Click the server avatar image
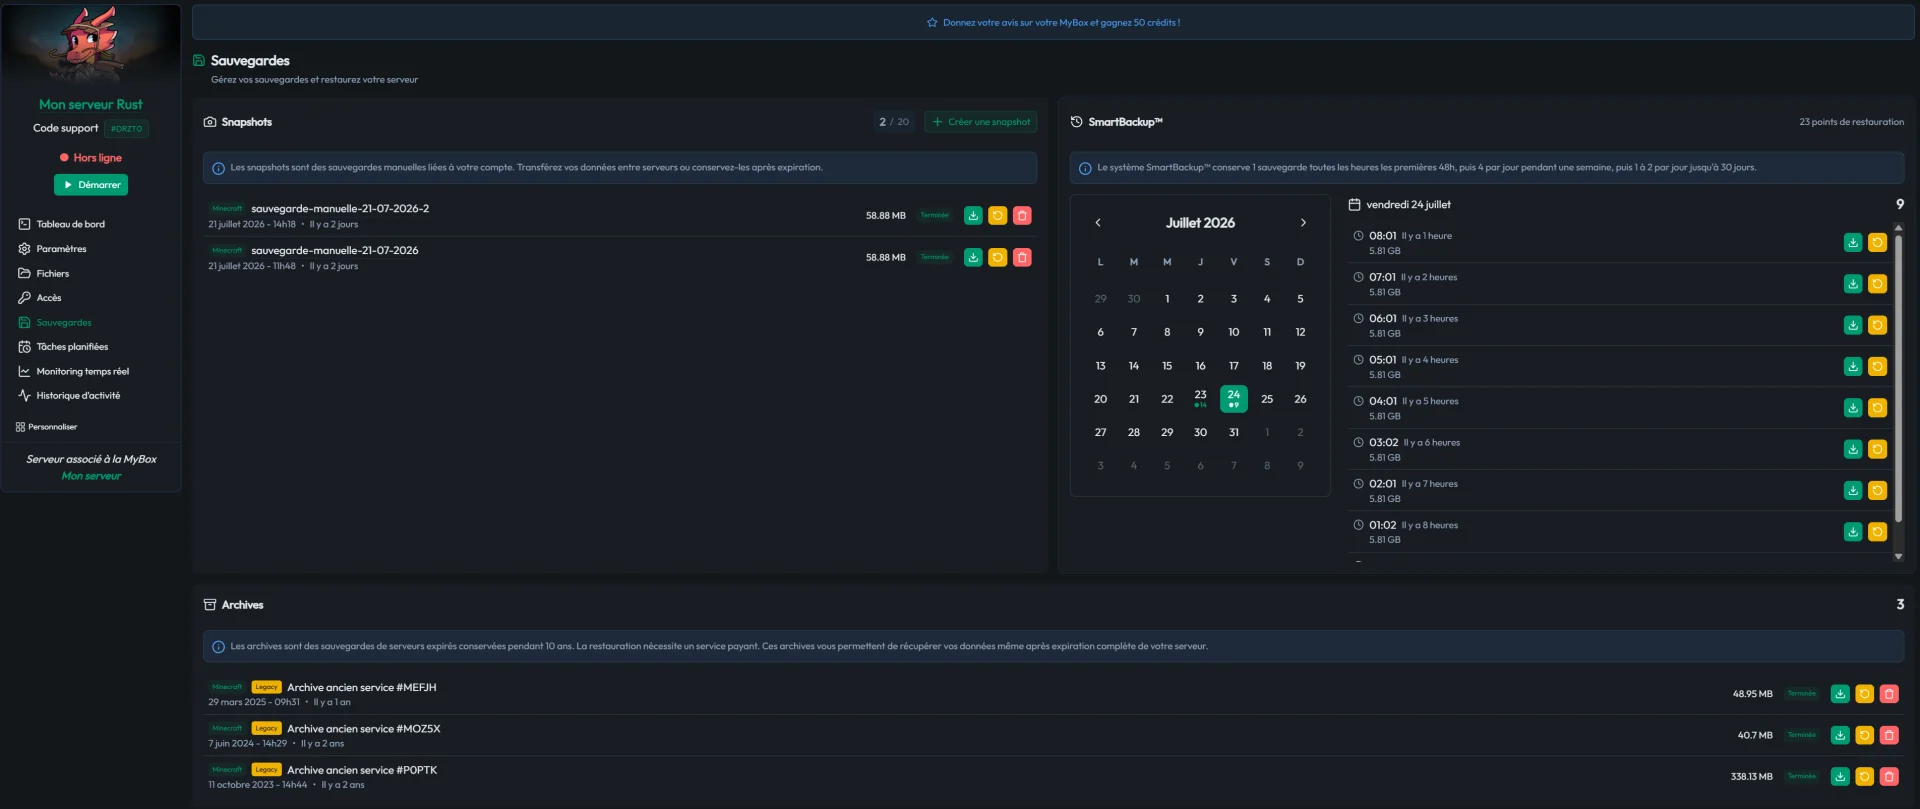This screenshot has width=1920, height=809. (x=91, y=46)
